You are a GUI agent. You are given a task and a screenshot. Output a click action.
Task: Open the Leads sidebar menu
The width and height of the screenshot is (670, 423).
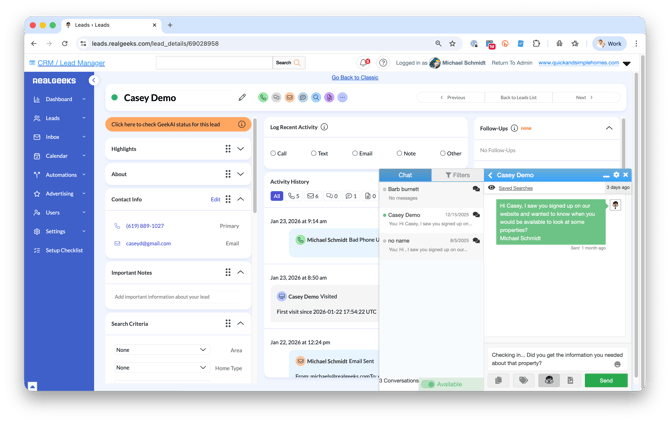(x=60, y=118)
